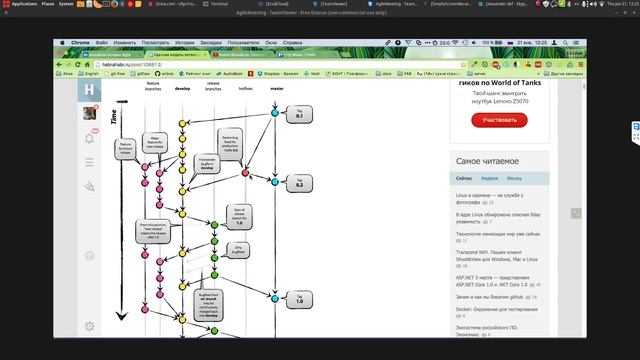The width and height of the screenshot is (640, 360).
Task: Click the scroll-to-top button at right edge
Action: click(x=576, y=213)
